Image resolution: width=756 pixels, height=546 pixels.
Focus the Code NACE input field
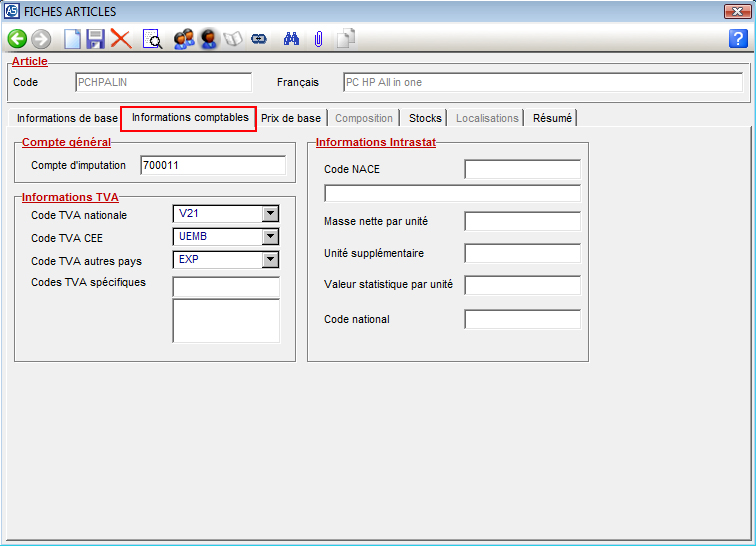pos(522,169)
